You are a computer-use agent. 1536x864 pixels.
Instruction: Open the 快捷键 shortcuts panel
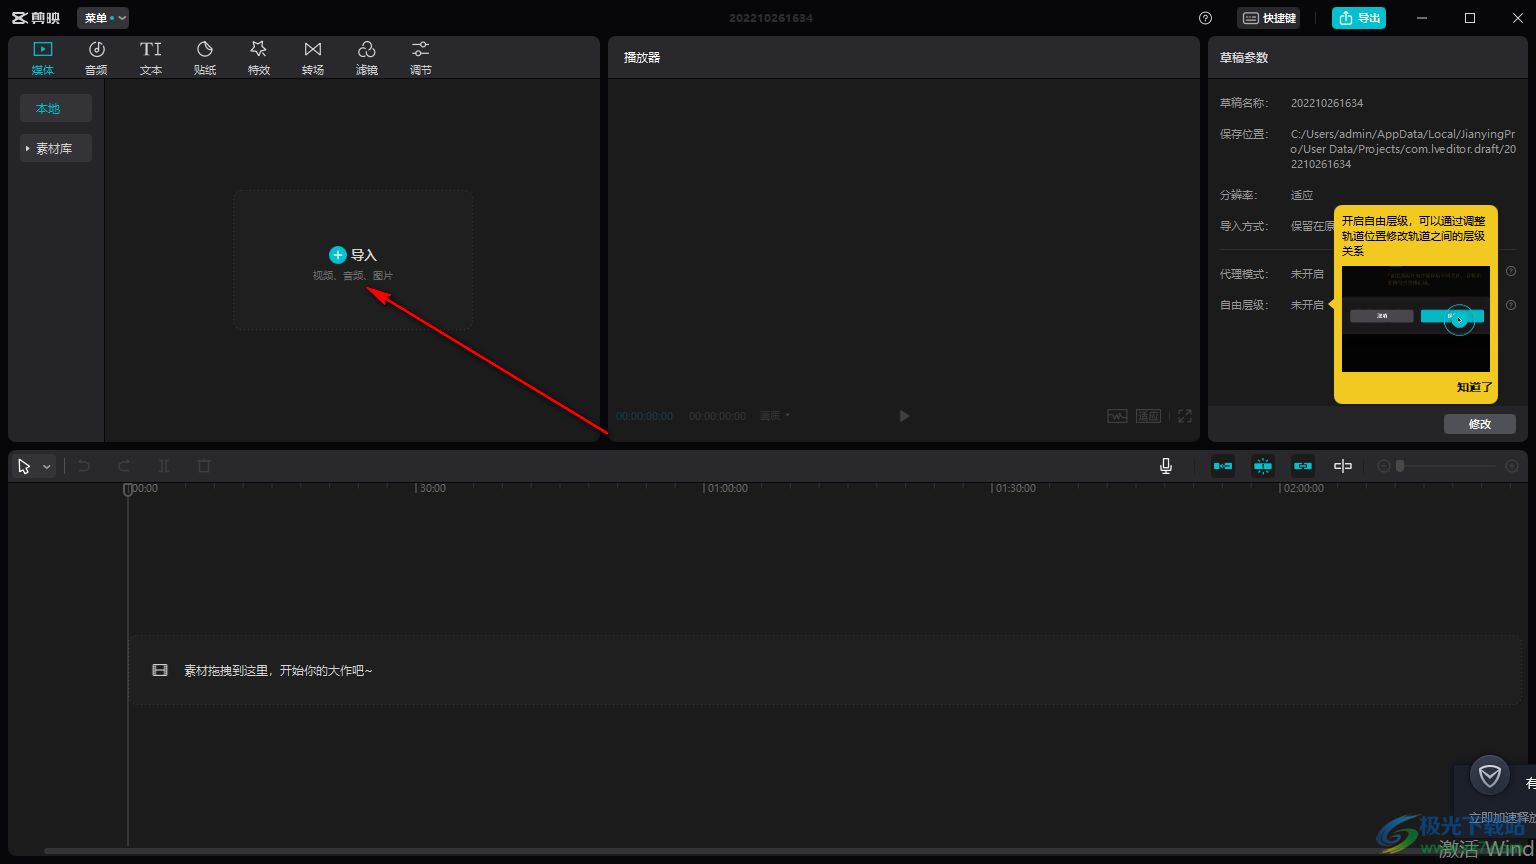coord(1268,18)
